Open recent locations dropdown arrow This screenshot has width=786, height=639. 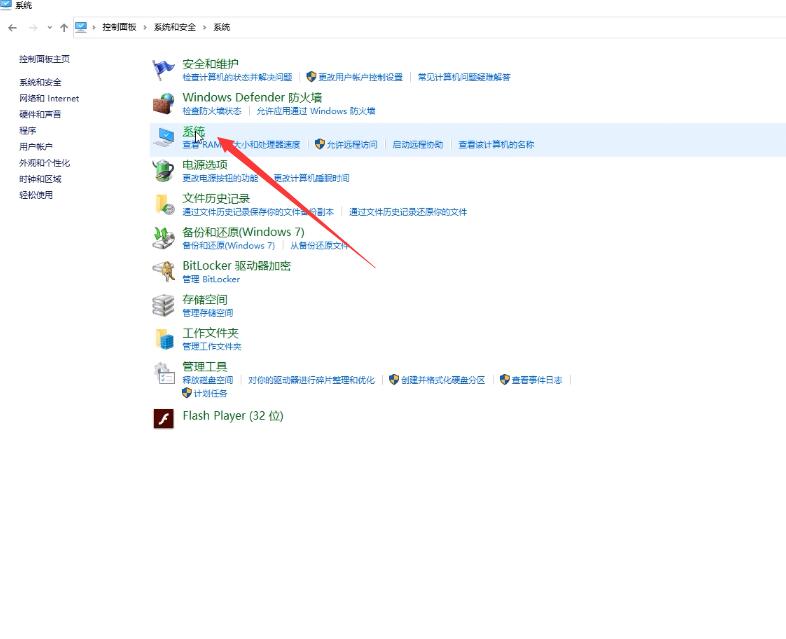pos(49,28)
